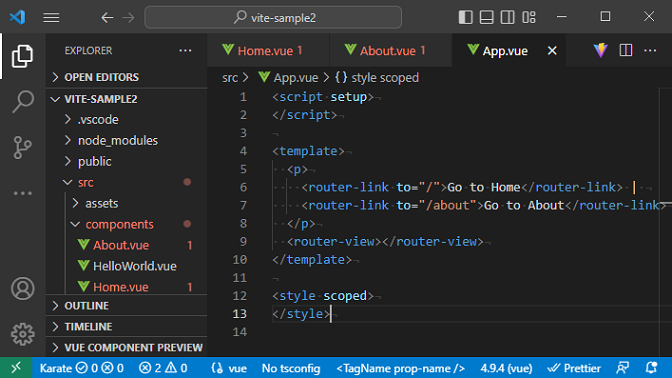
Task: Close the App.vue tab
Action: (552, 51)
